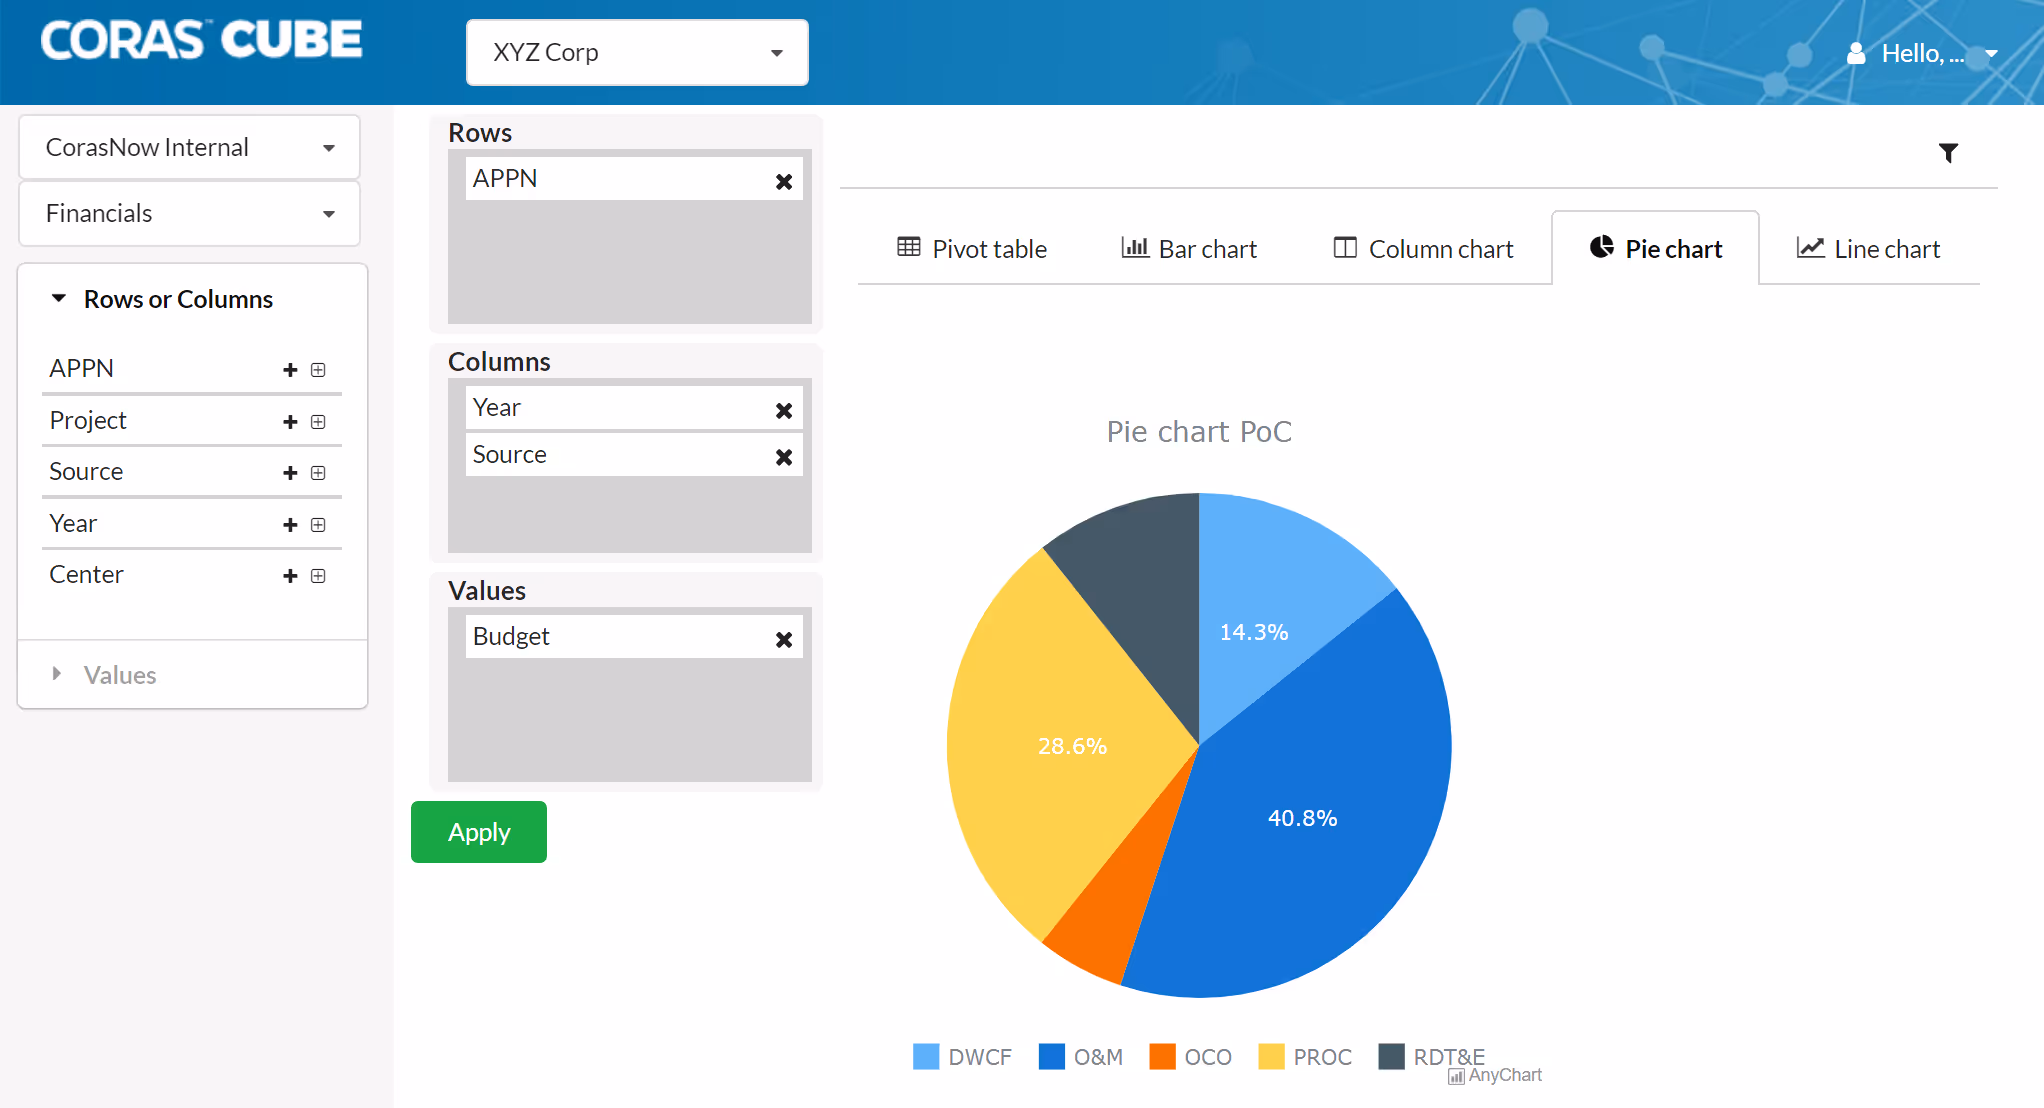Click the Bar chart icon

click(1136, 247)
